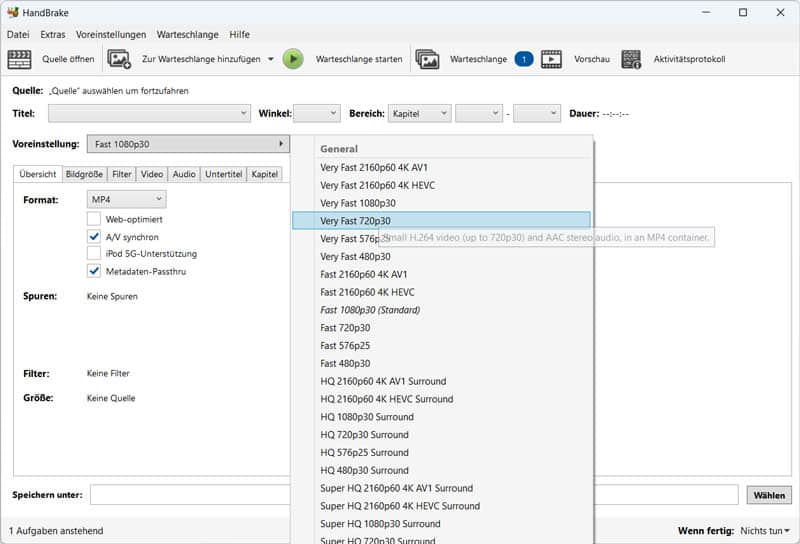Select Super HQ 2160p60 4K HEVC Surround preset
The image size is (800, 544).
click(x=441, y=506)
